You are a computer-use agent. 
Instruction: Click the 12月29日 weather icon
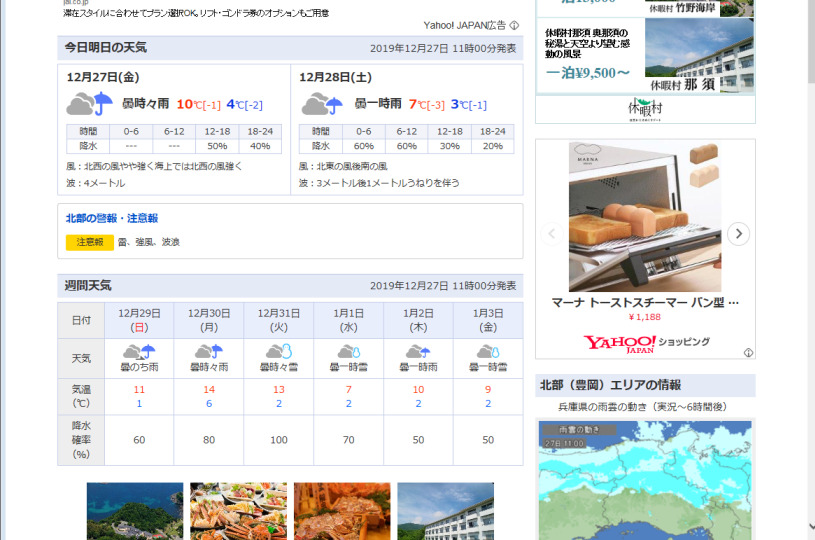(x=139, y=352)
